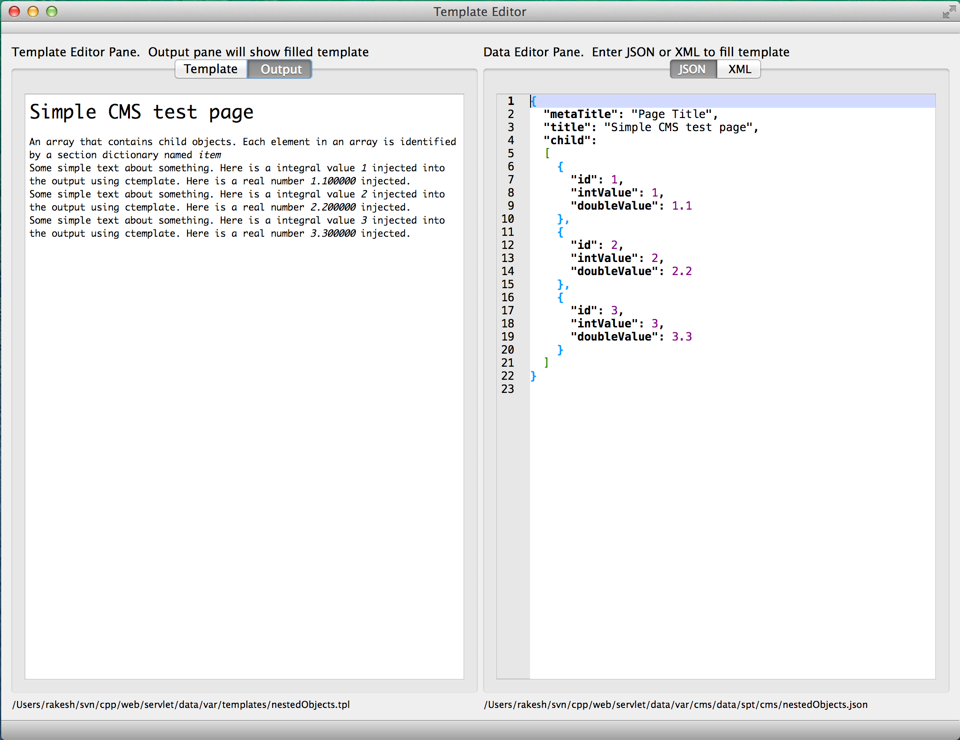The width and height of the screenshot is (960, 740).
Task: Click the closing brace on line 22
Action: click(x=533, y=376)
